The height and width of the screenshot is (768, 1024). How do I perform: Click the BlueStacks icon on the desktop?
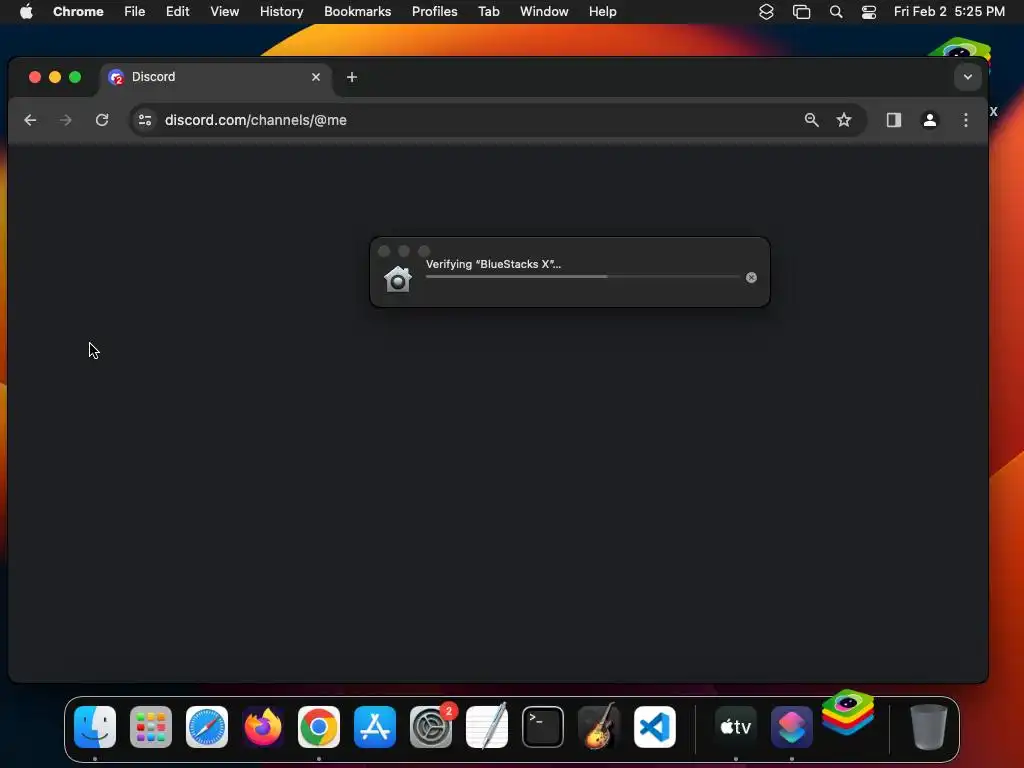[960, 49]
